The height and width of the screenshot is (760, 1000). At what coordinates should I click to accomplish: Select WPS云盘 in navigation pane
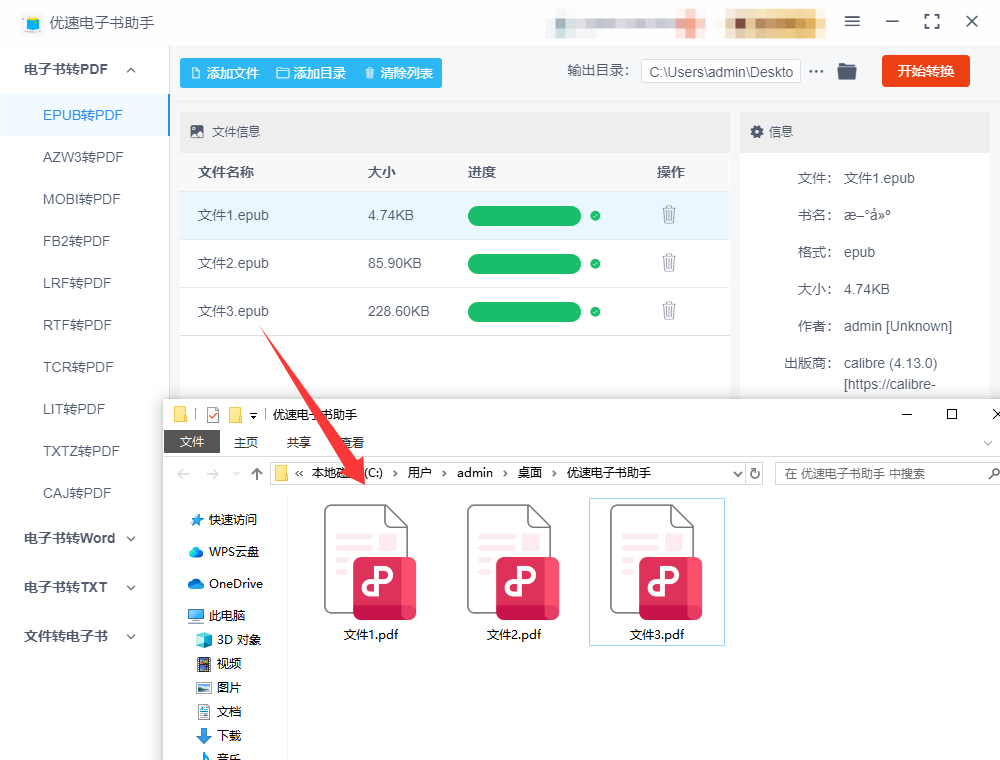pos(224,552)
